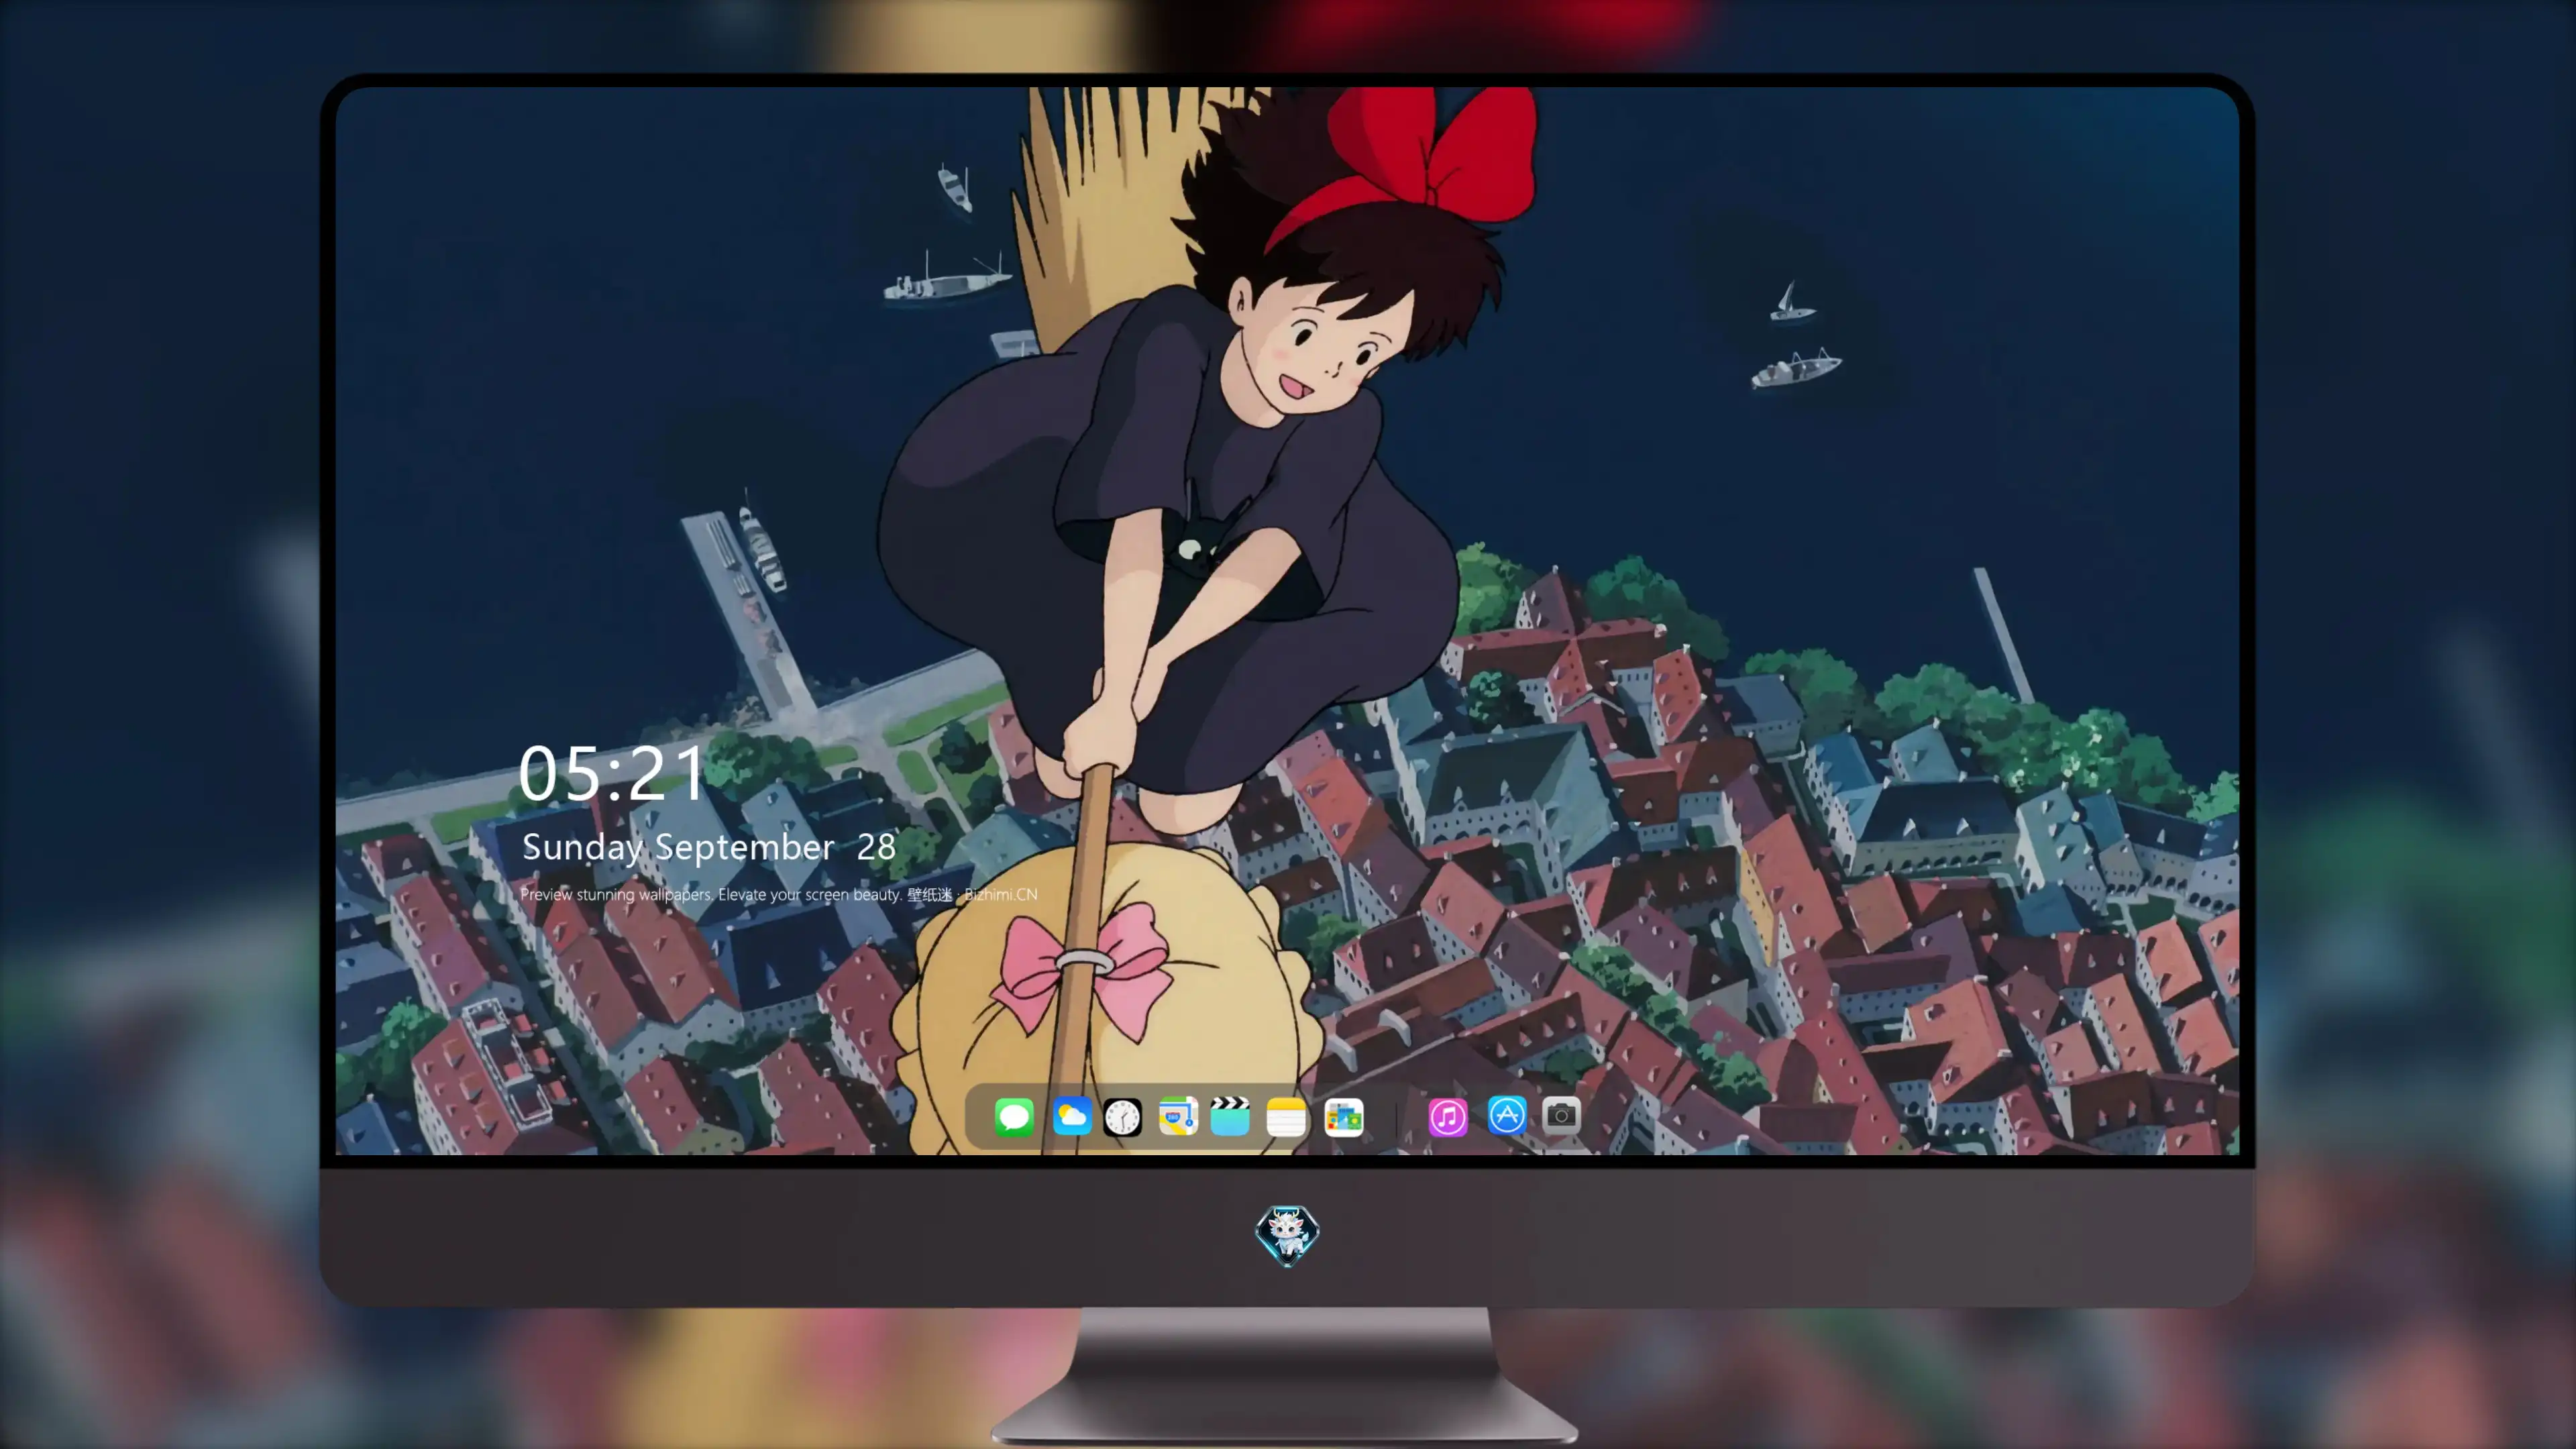Image resolution: width=2576 pixels, height=1449 pixels.
Task: Click the mascot logo on monitor chin
Action: [1287, 1235]
